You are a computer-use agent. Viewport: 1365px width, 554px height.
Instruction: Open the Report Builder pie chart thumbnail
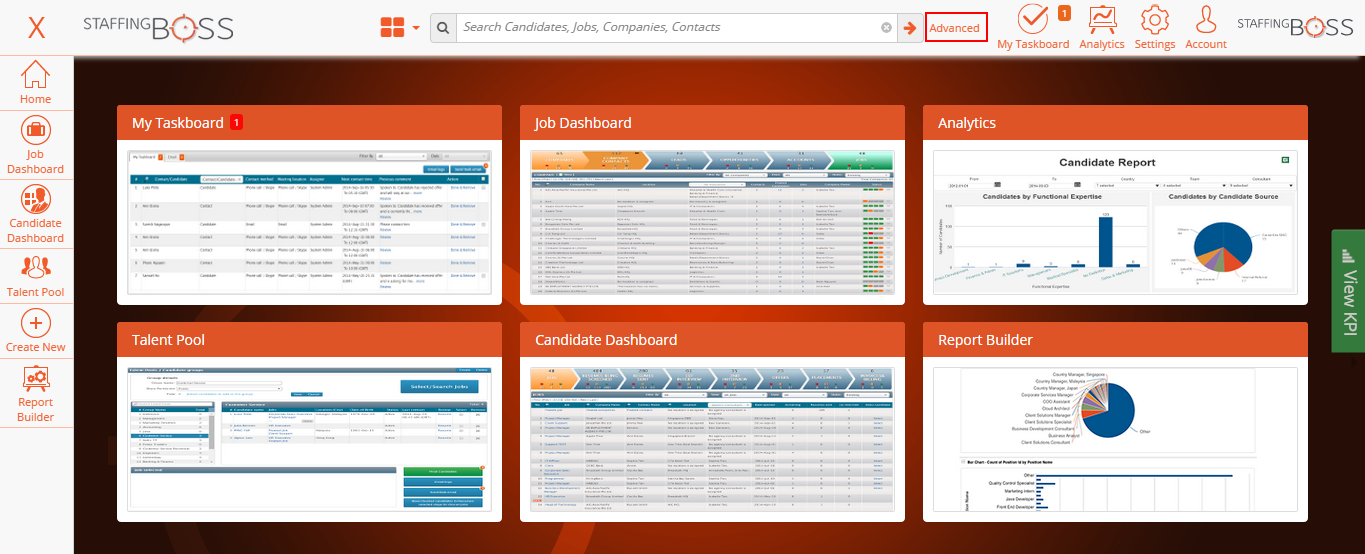[x=1115, y=440]
